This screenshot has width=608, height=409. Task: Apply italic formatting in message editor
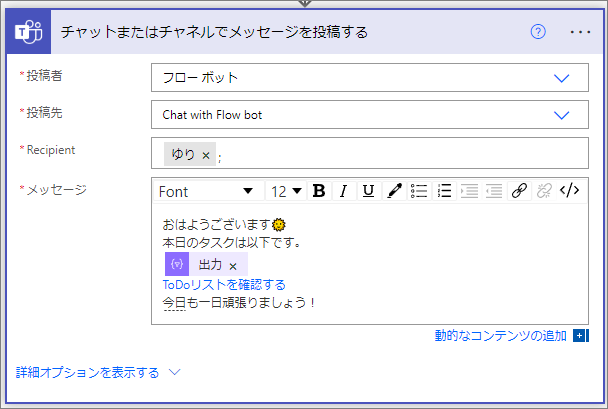pos(343,191)
